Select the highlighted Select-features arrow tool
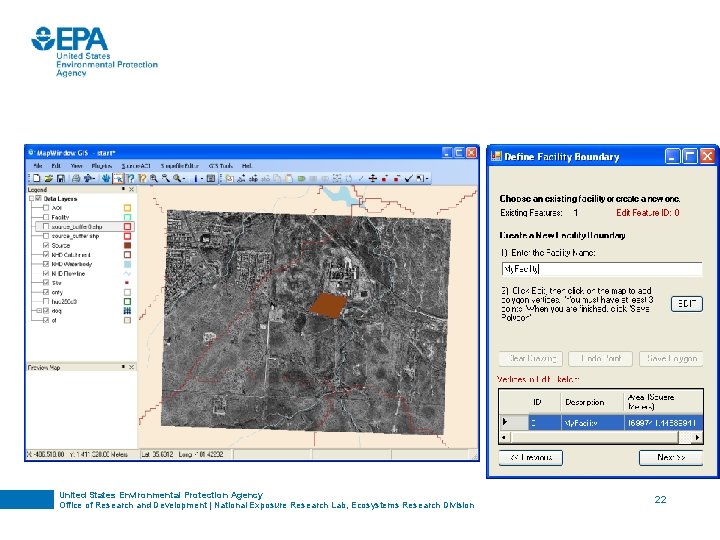This screenshot has height=540, width=720. 118,178
